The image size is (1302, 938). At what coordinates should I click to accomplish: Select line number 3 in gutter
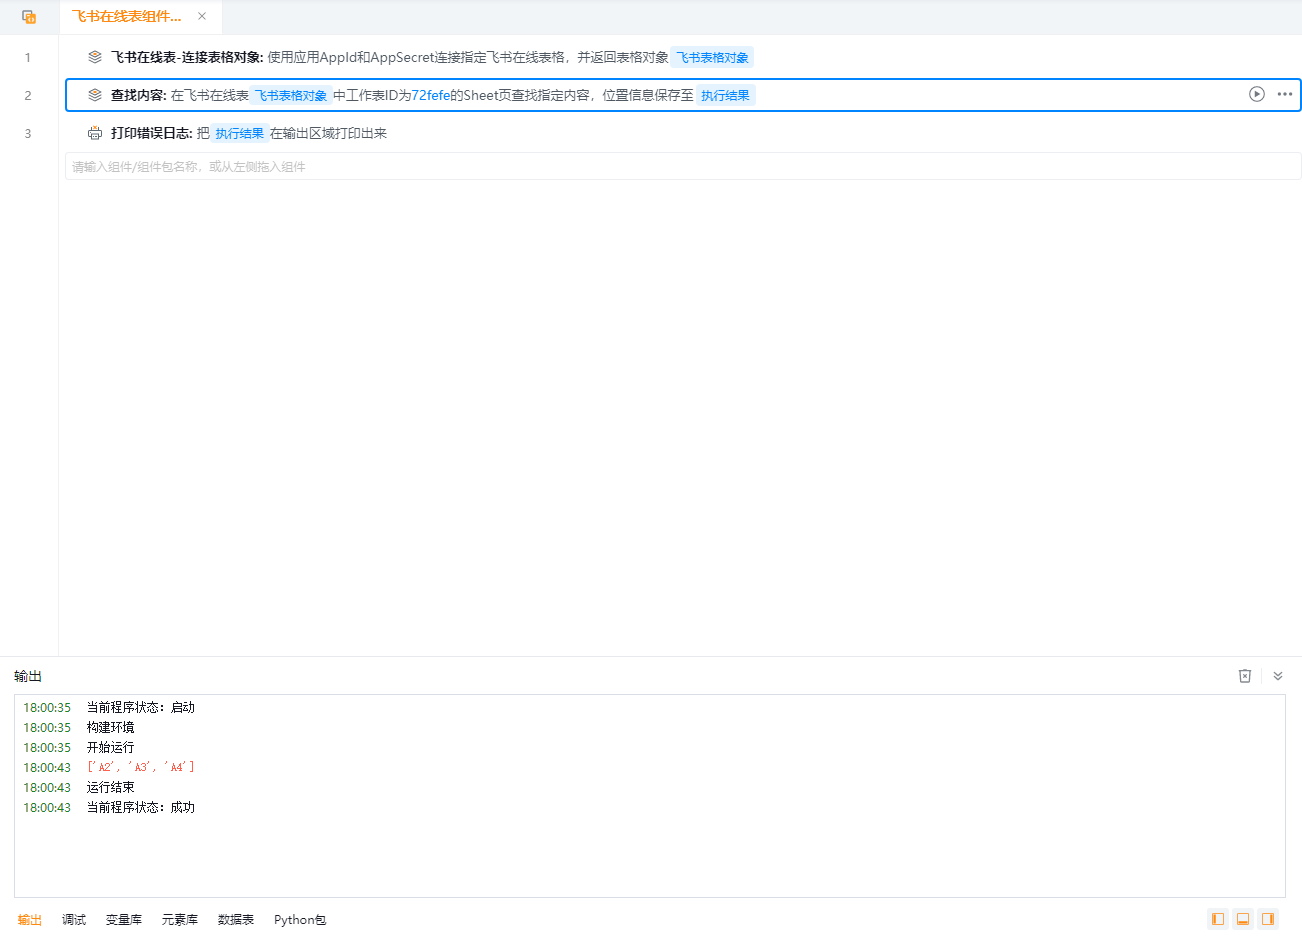pyautogui.click(x=28, y=133)
